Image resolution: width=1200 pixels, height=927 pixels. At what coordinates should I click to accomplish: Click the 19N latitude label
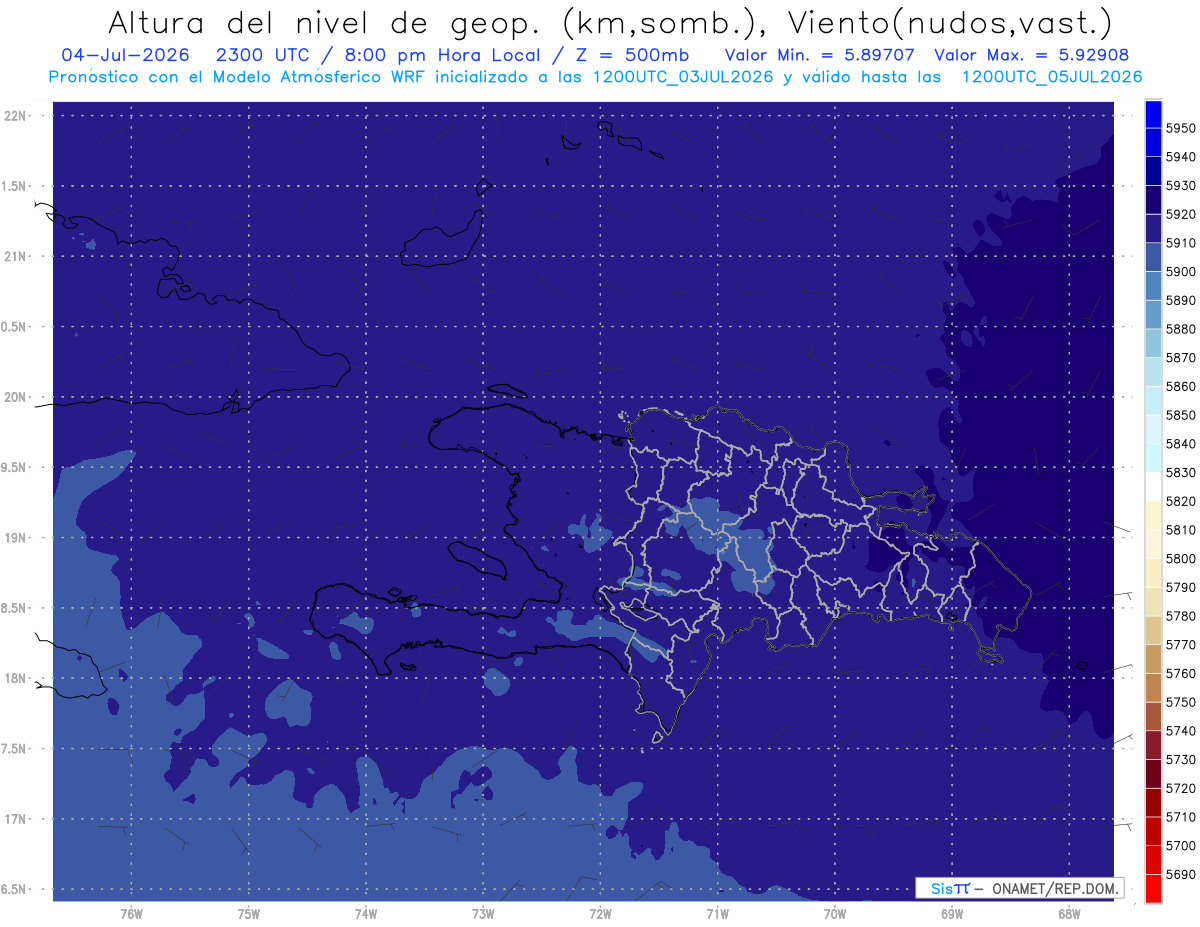16,537
